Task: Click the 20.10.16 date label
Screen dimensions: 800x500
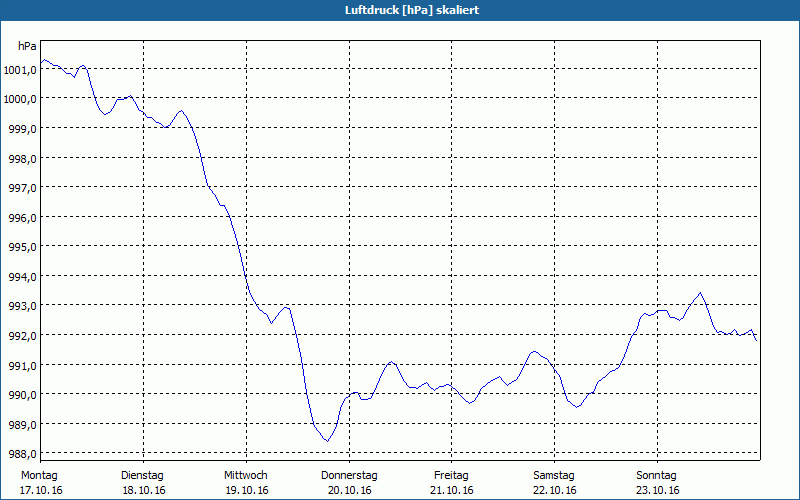Action: click(x=349, y=490)
